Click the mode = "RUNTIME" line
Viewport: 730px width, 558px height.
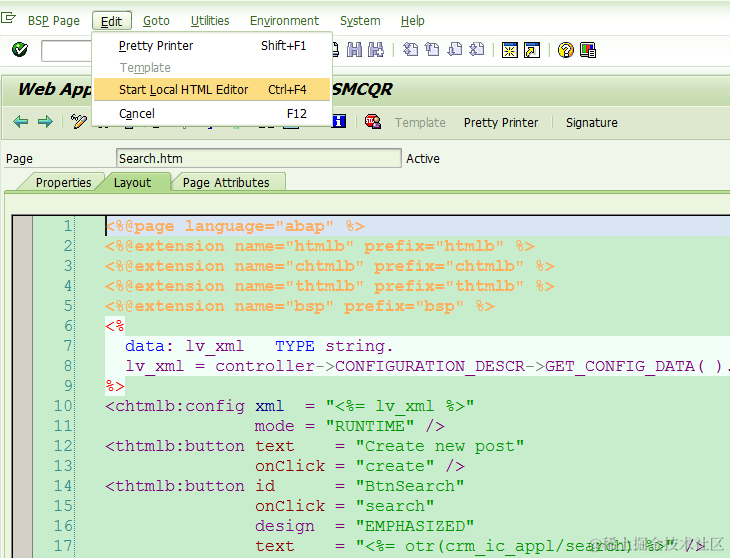pos(350,426)
